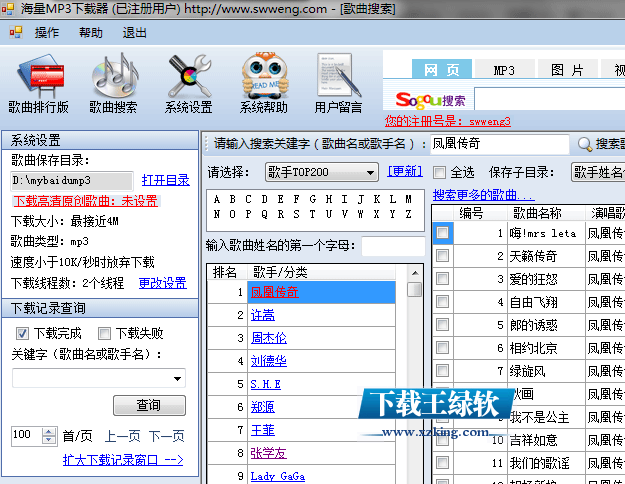Select singer 刘德华 in the list

(269, 361)
